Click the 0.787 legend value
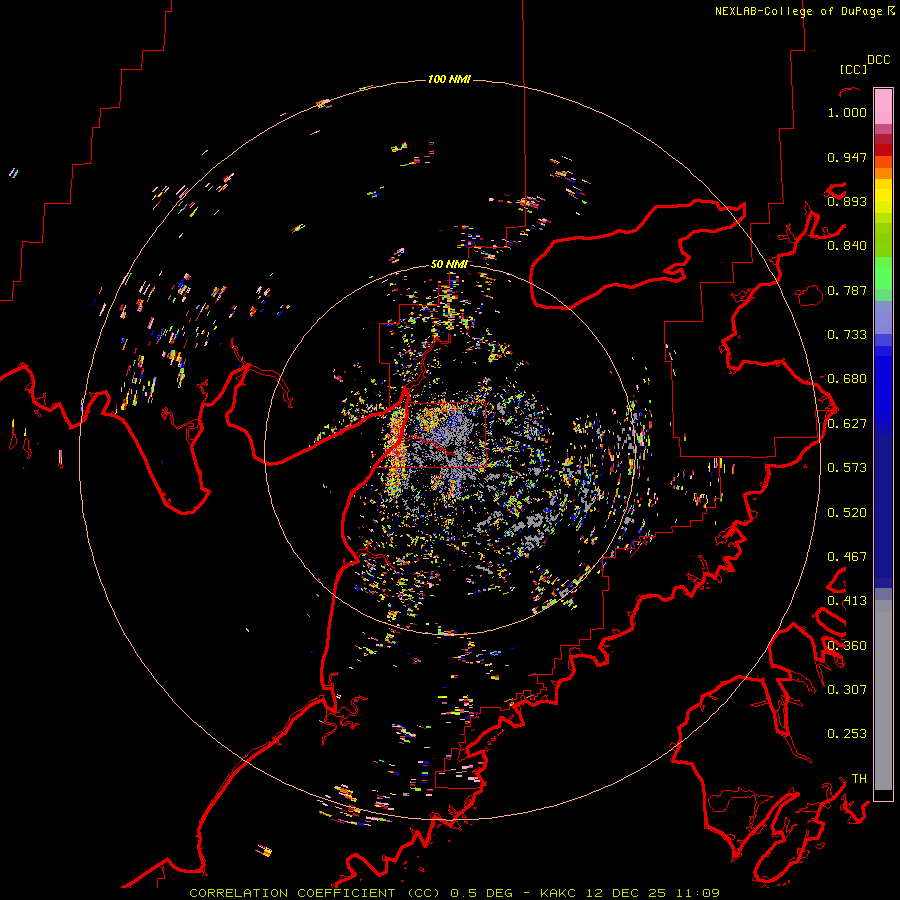This screenshot has height=900, width=900. [x=847, y=290]
